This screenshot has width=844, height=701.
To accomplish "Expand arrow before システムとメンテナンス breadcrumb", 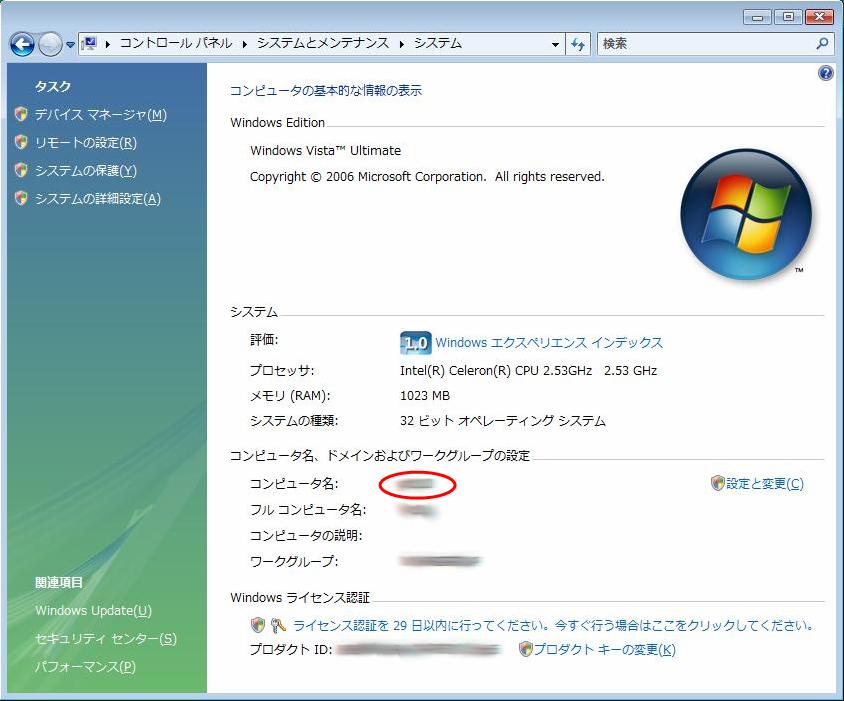I will [x=245, y=44].
